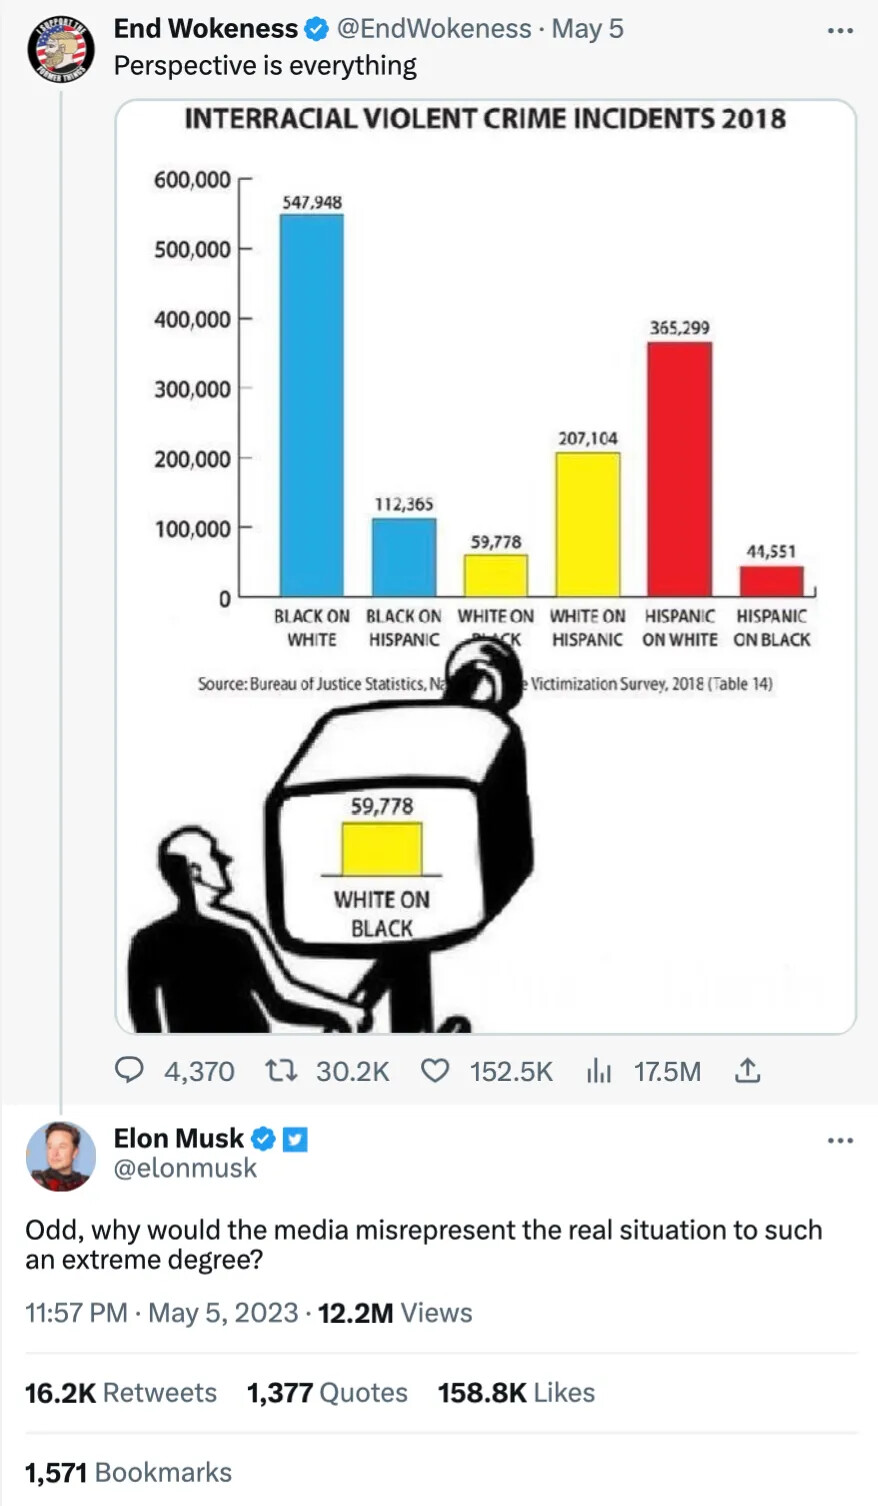The image size is (878, 1506).
Task: Like the post with the heart icon
Action: [x=435, y=1071]
